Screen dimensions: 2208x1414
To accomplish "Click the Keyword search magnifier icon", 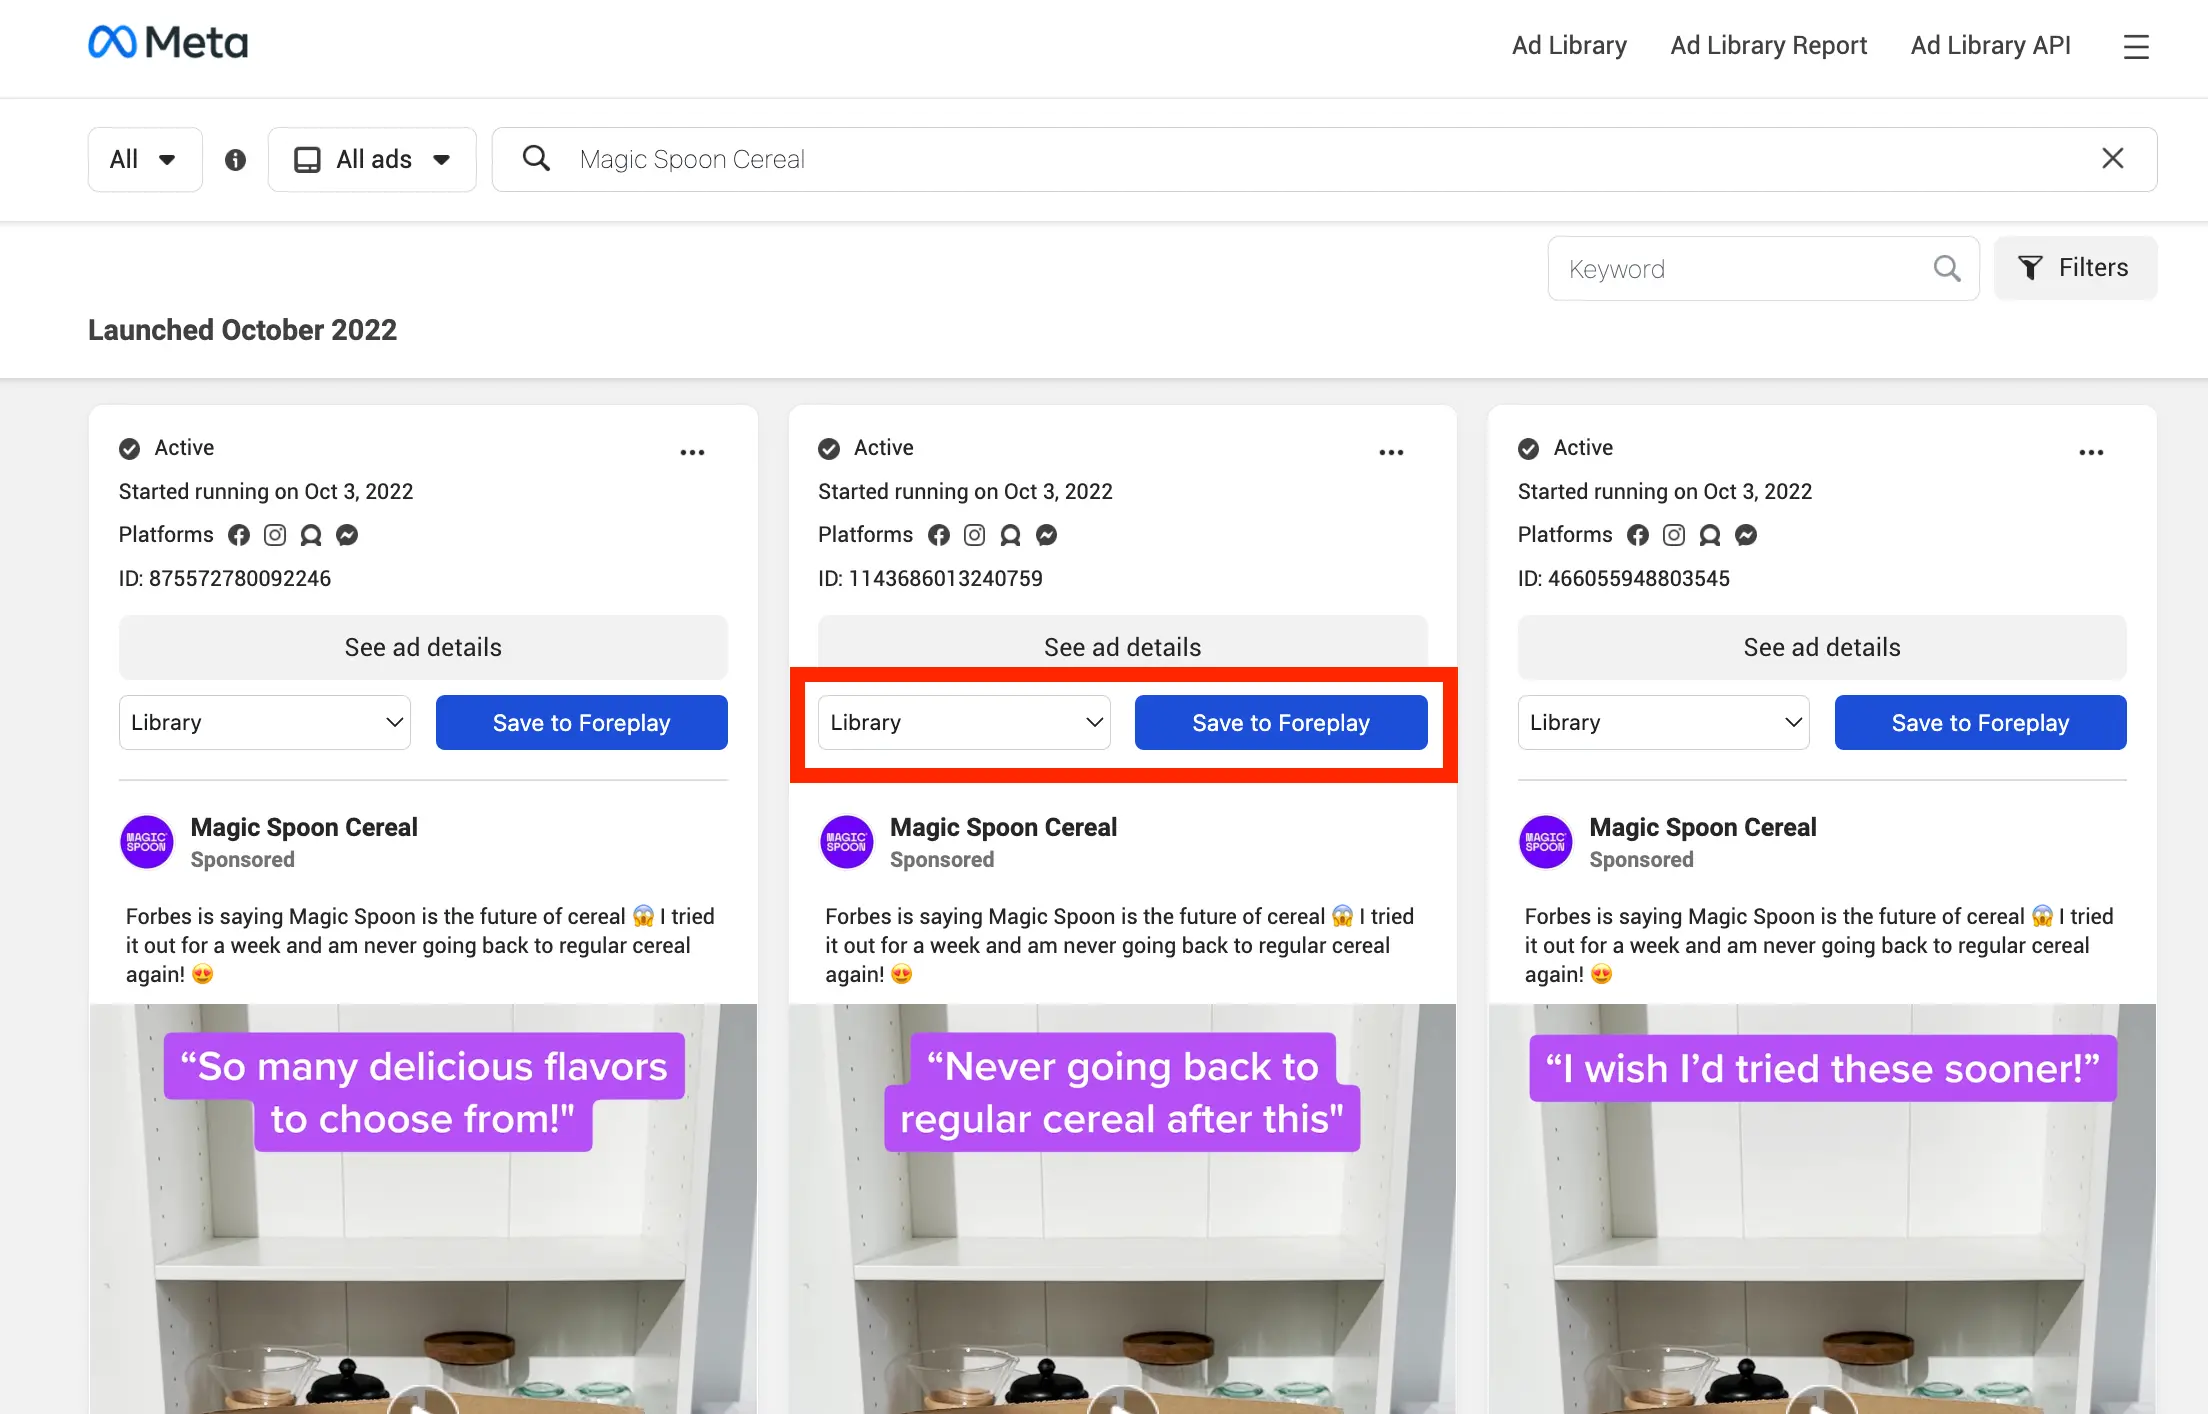I will 1946,268.
